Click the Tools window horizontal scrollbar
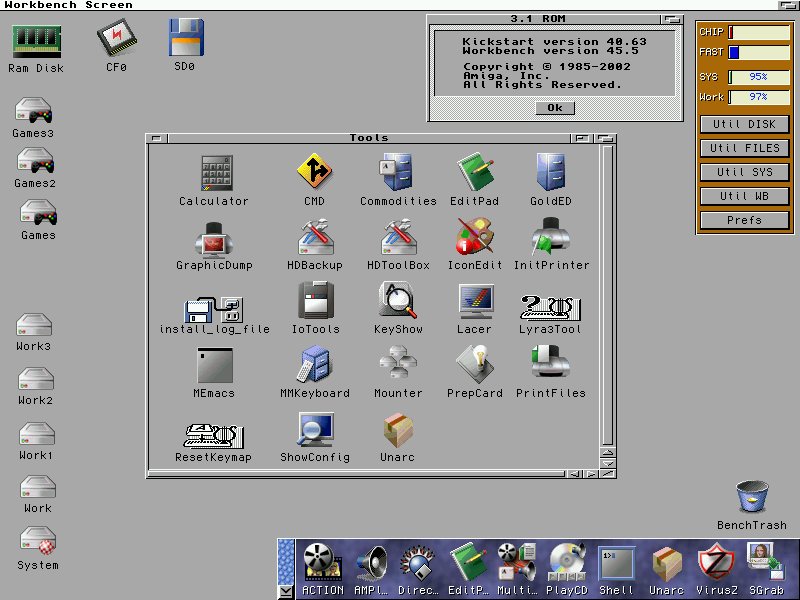This screenshot has height=600, width=800. pos(356,474)
